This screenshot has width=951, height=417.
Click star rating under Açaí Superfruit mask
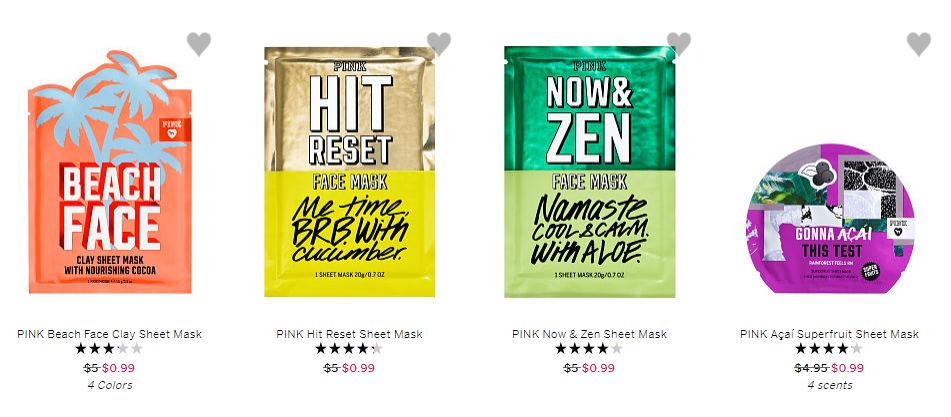click(x=829, y=349)
